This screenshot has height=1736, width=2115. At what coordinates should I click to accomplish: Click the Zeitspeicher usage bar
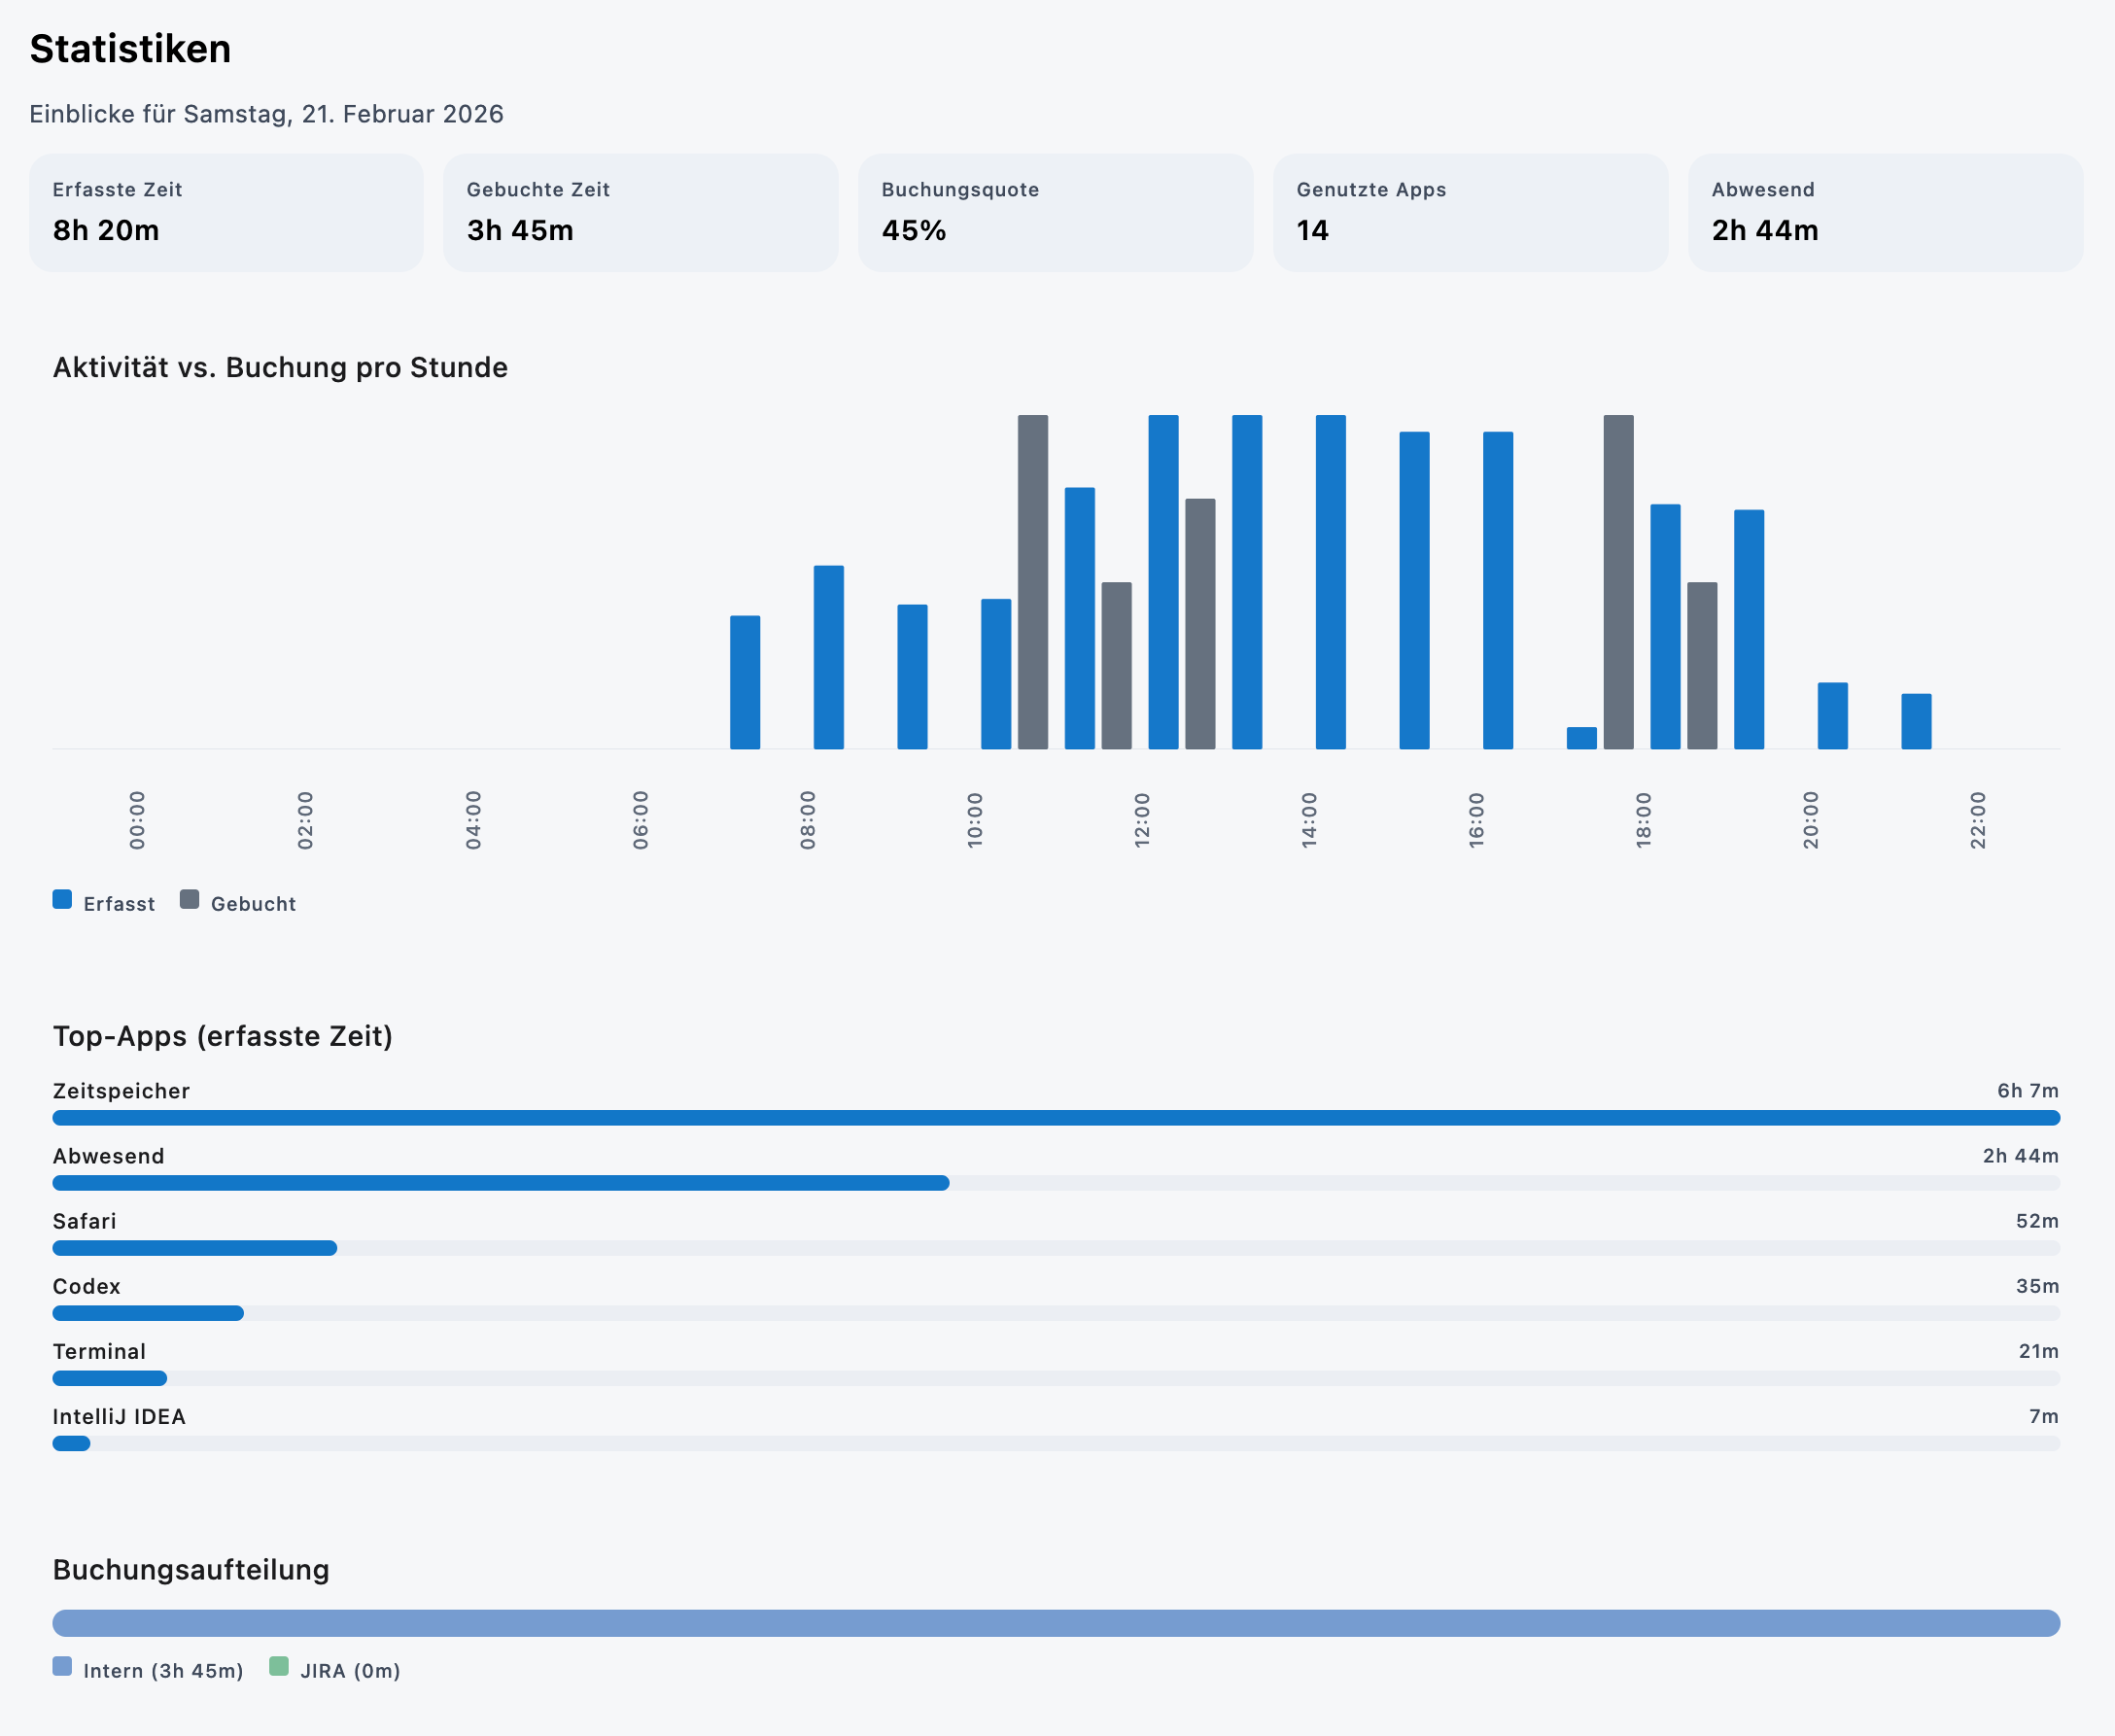(1055, 1117)
